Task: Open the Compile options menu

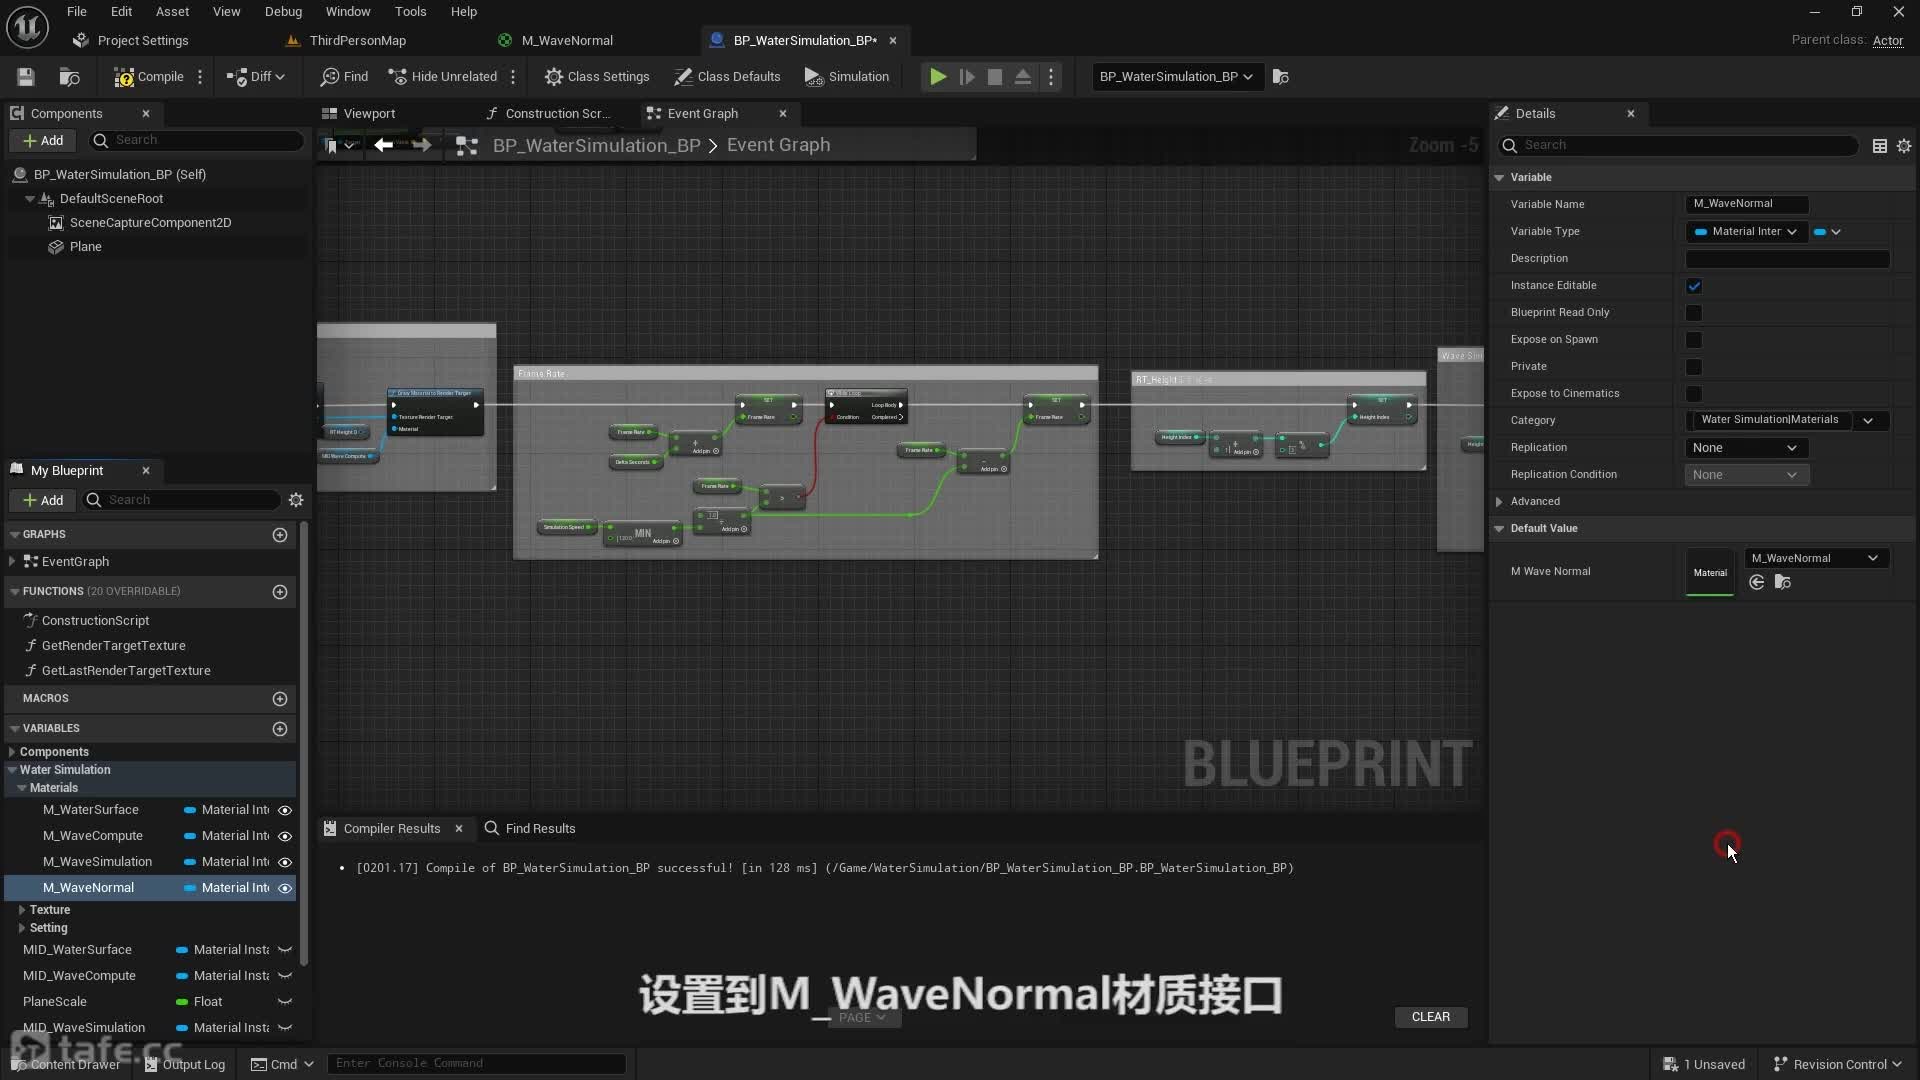Action: 200,77
